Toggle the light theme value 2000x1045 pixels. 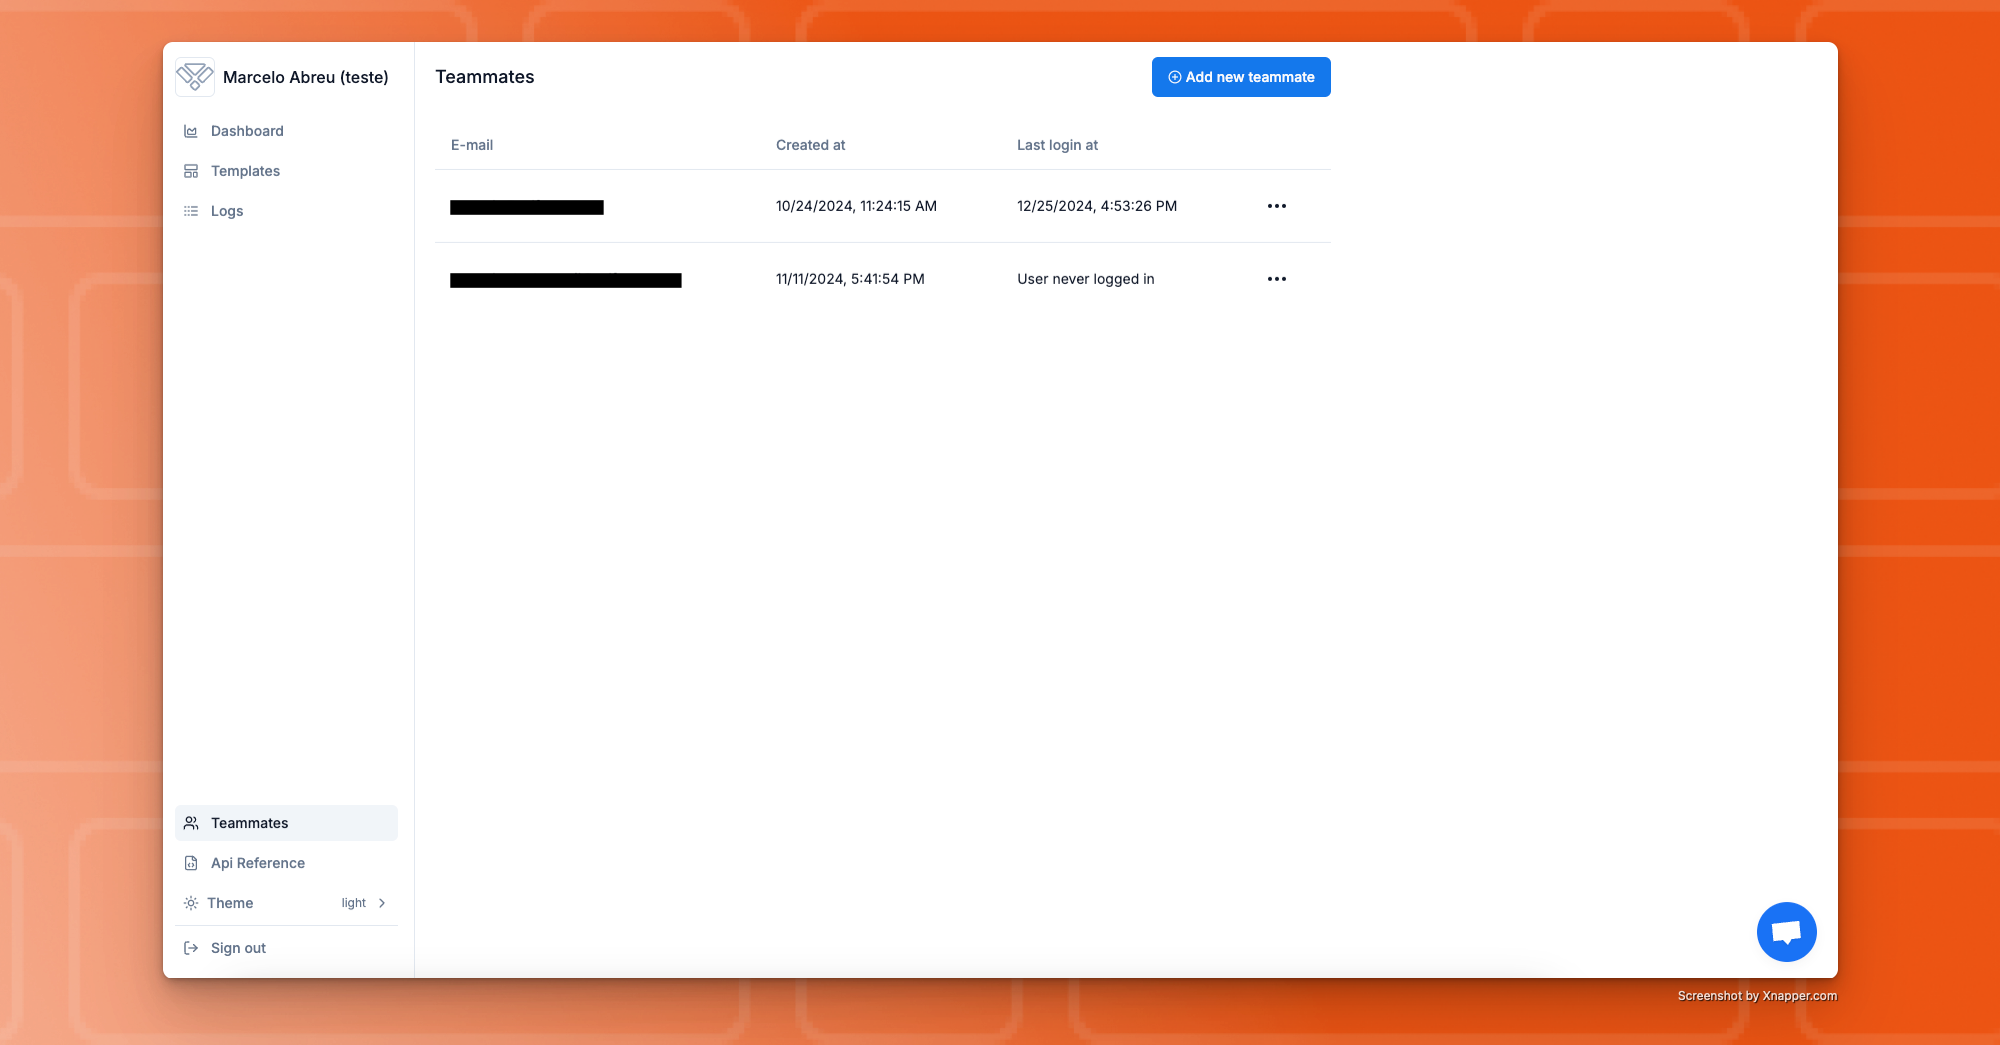click(353, 903)
